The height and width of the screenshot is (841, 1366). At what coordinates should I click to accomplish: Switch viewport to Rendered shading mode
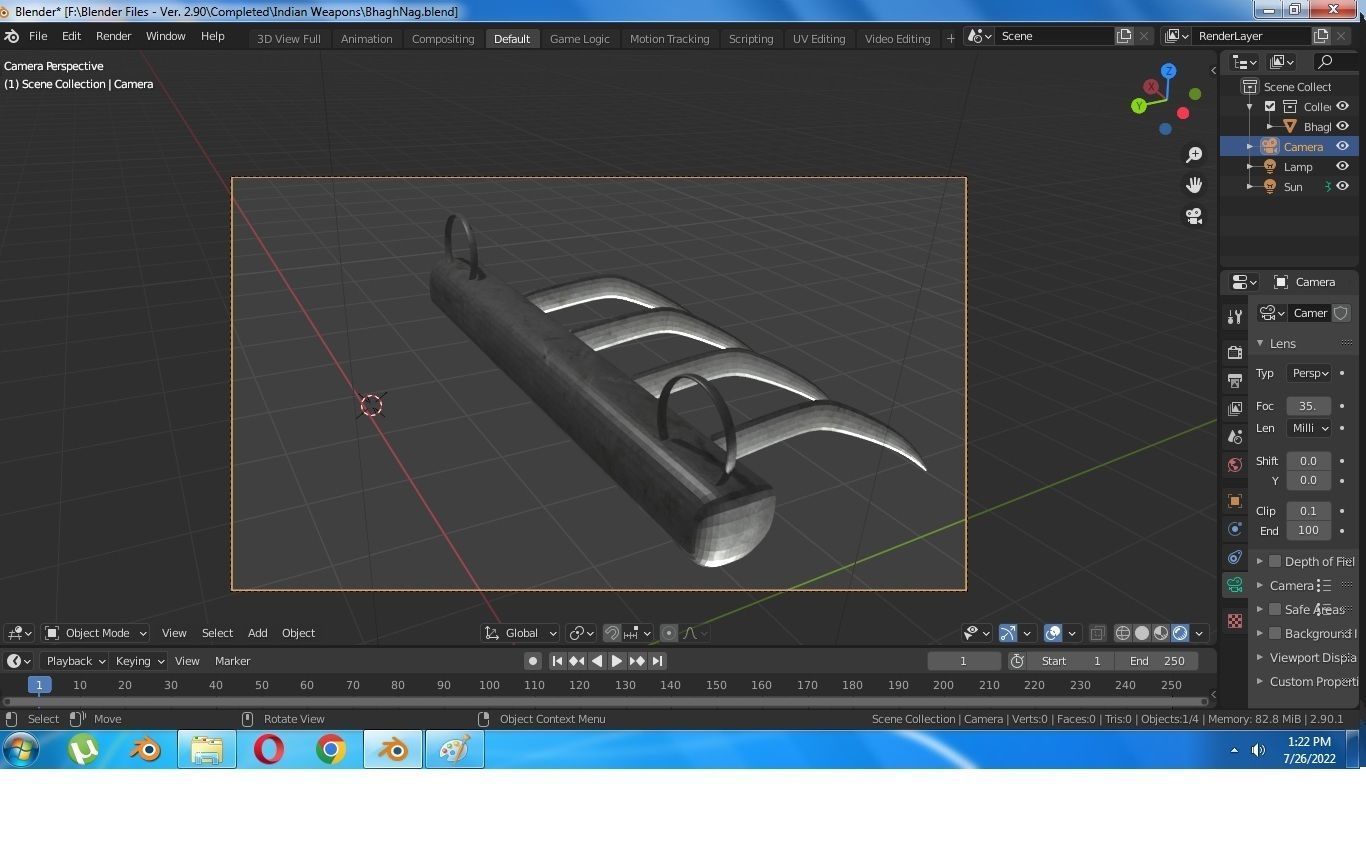point(1179,633)
